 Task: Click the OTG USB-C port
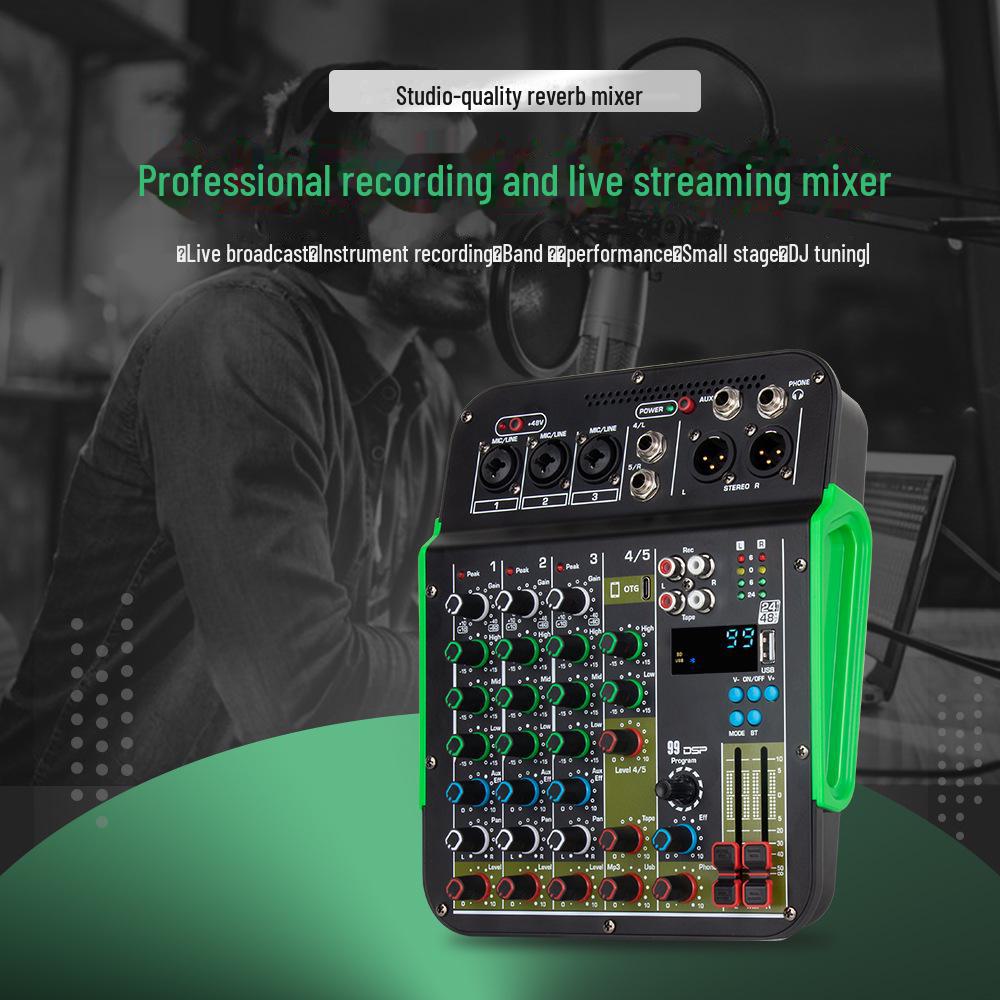coord(648,588)
